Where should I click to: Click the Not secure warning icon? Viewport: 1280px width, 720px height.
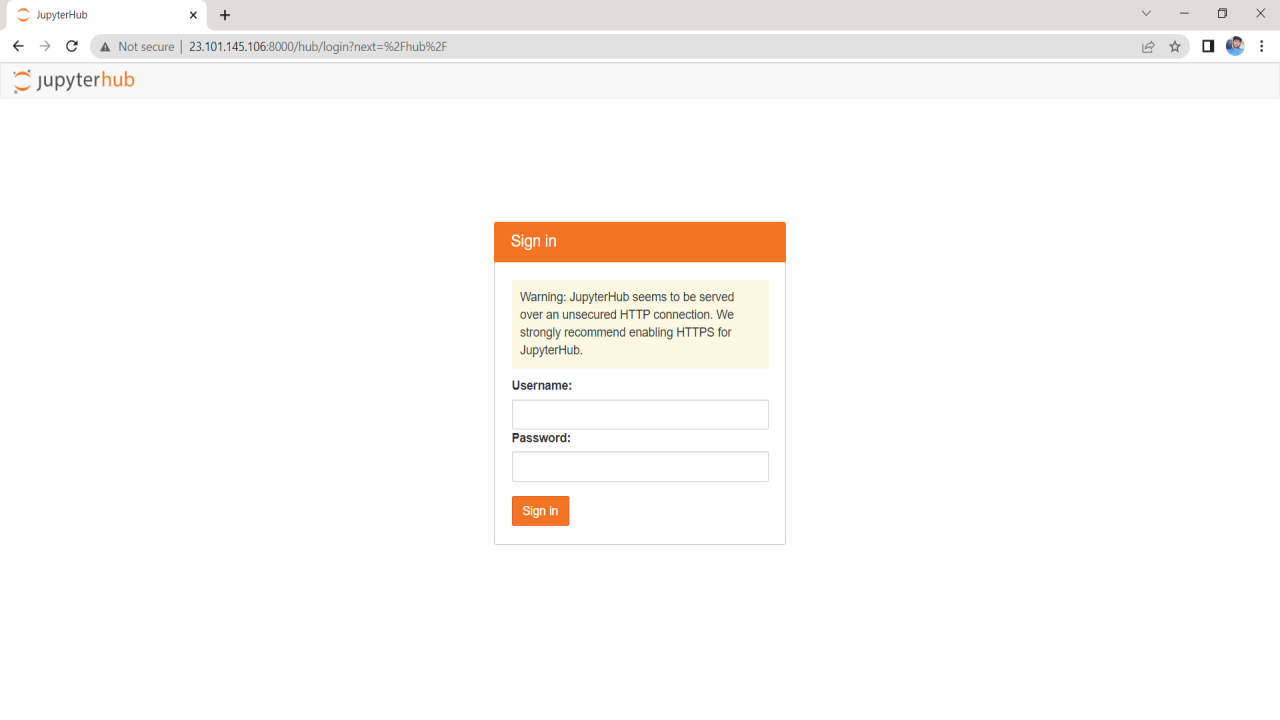coord(105,47)
